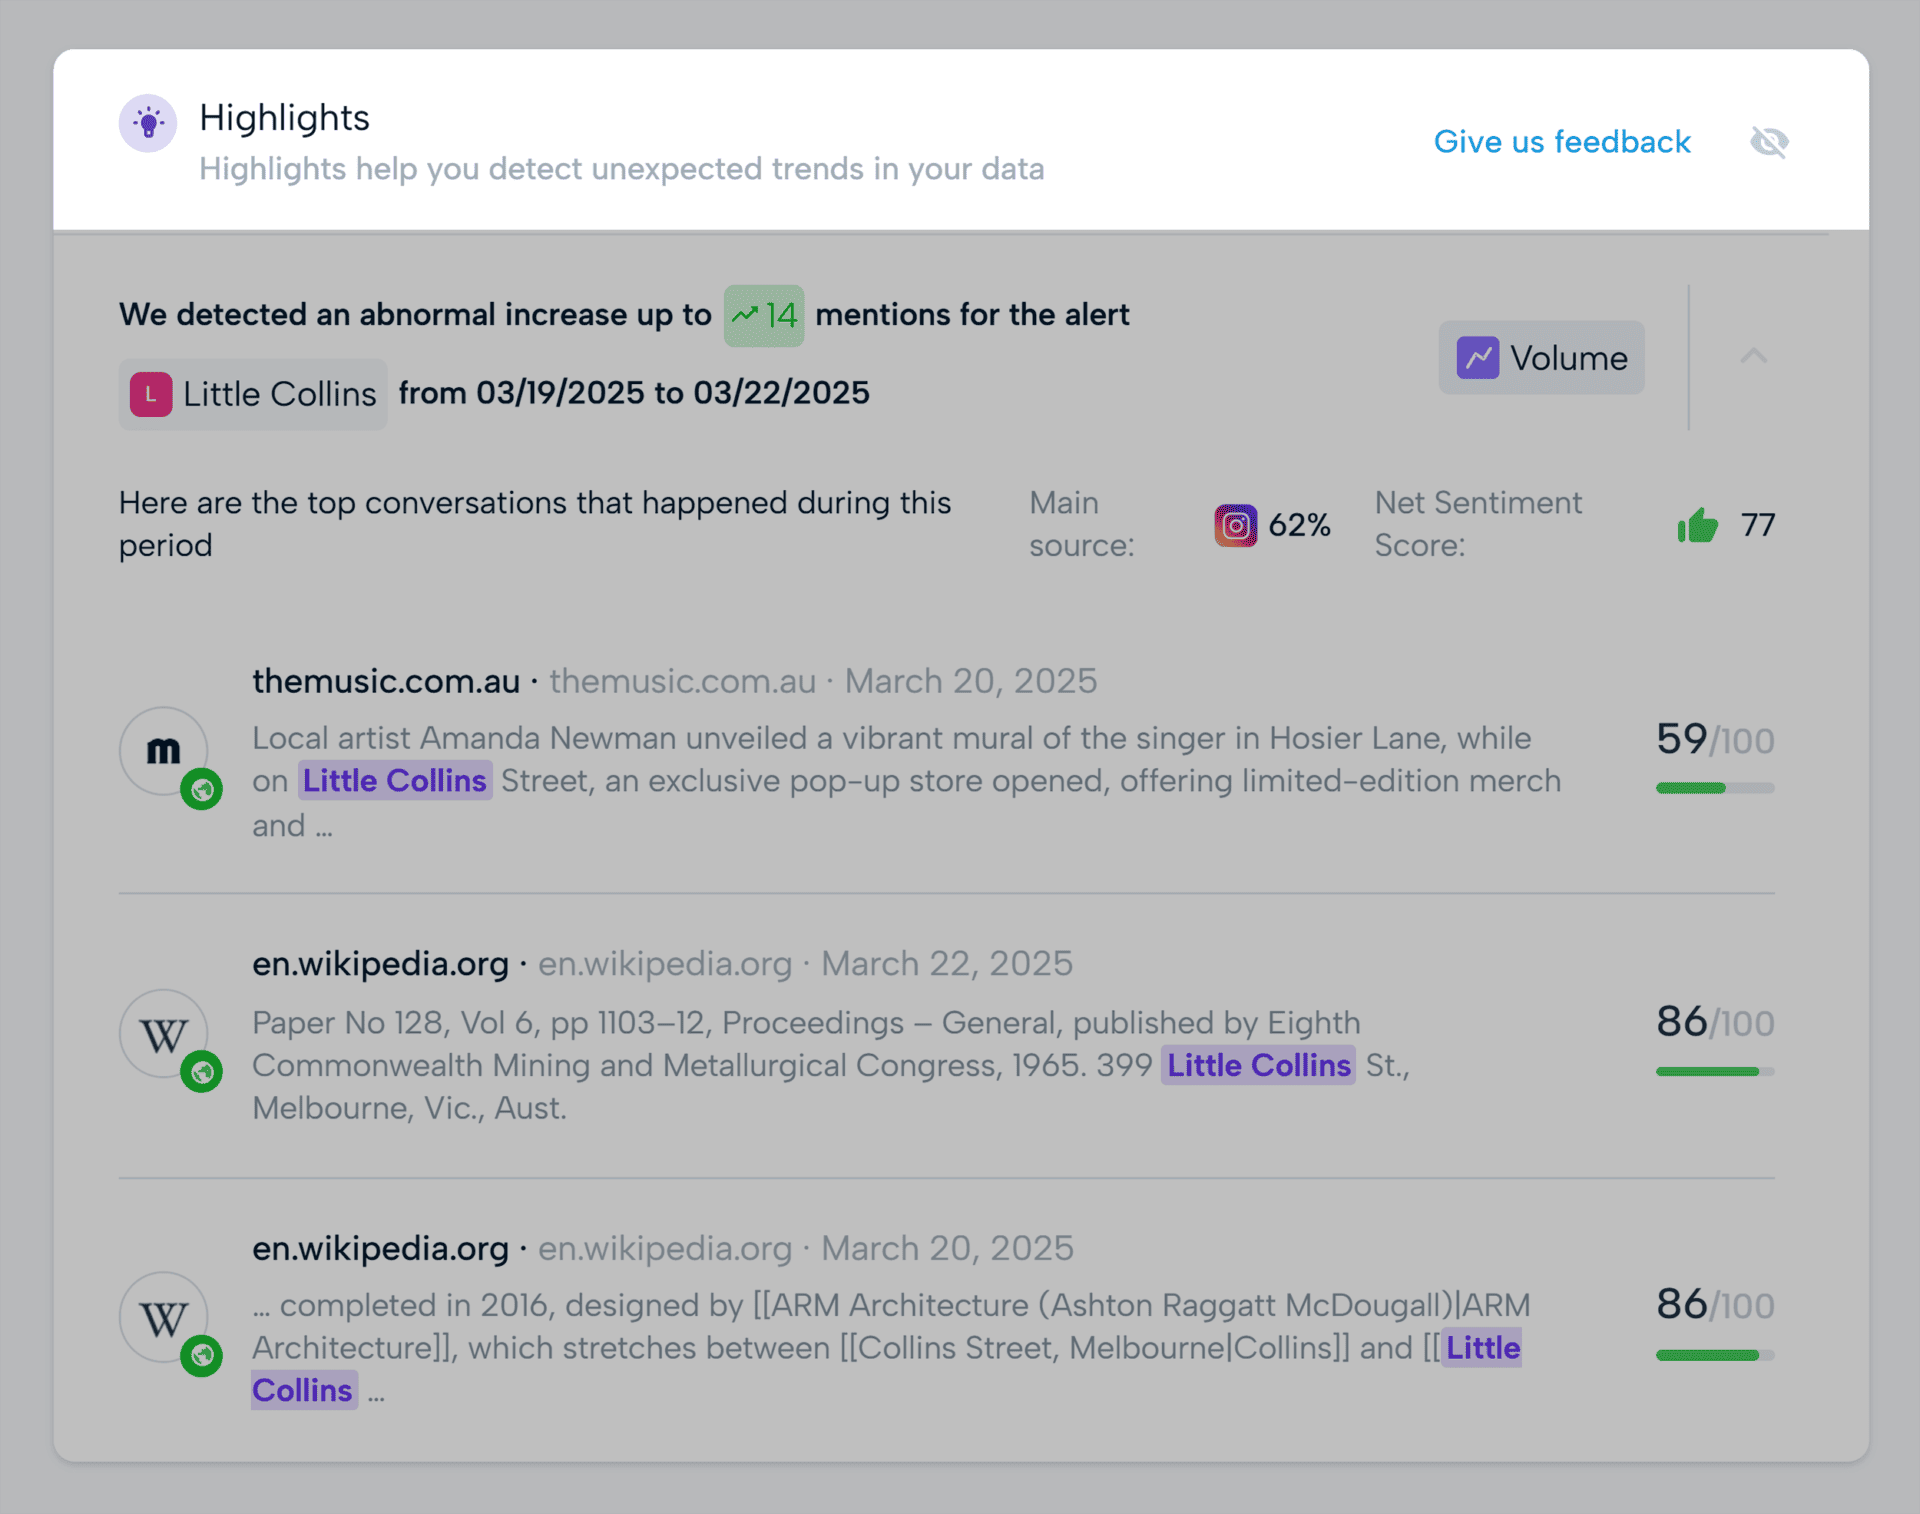This screenshot has height=1514, width=1920.
Task: Open the March 20 en.wikipedia.org mention title
Action: 380,1248
